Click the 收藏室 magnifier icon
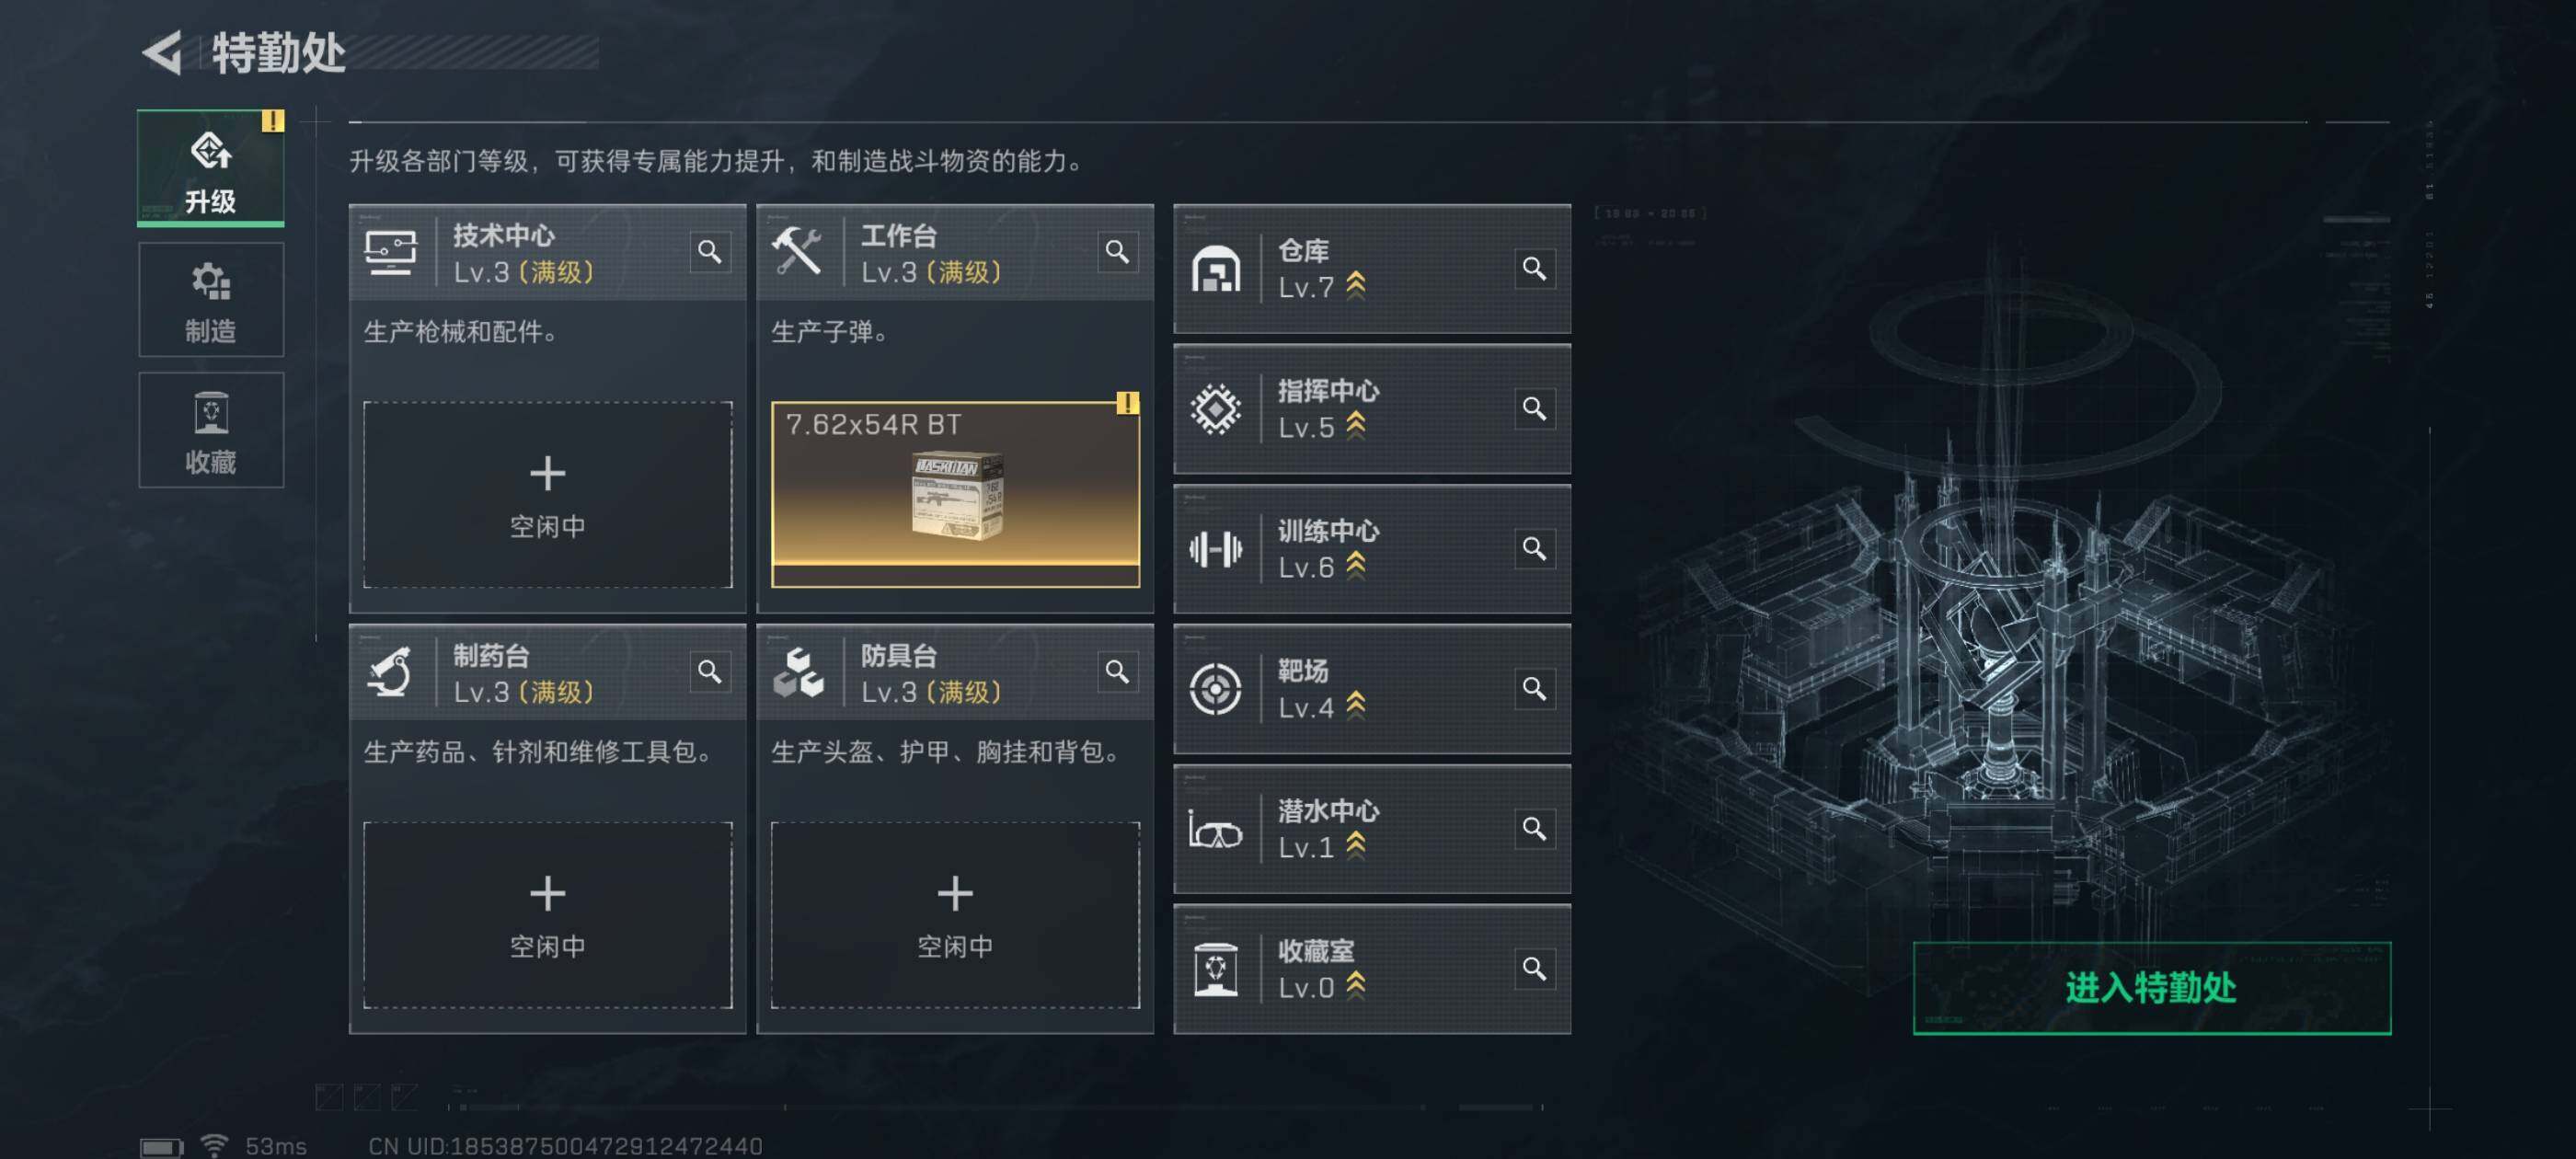This screenshot has width=2576, height=1159. point(1534,968)
